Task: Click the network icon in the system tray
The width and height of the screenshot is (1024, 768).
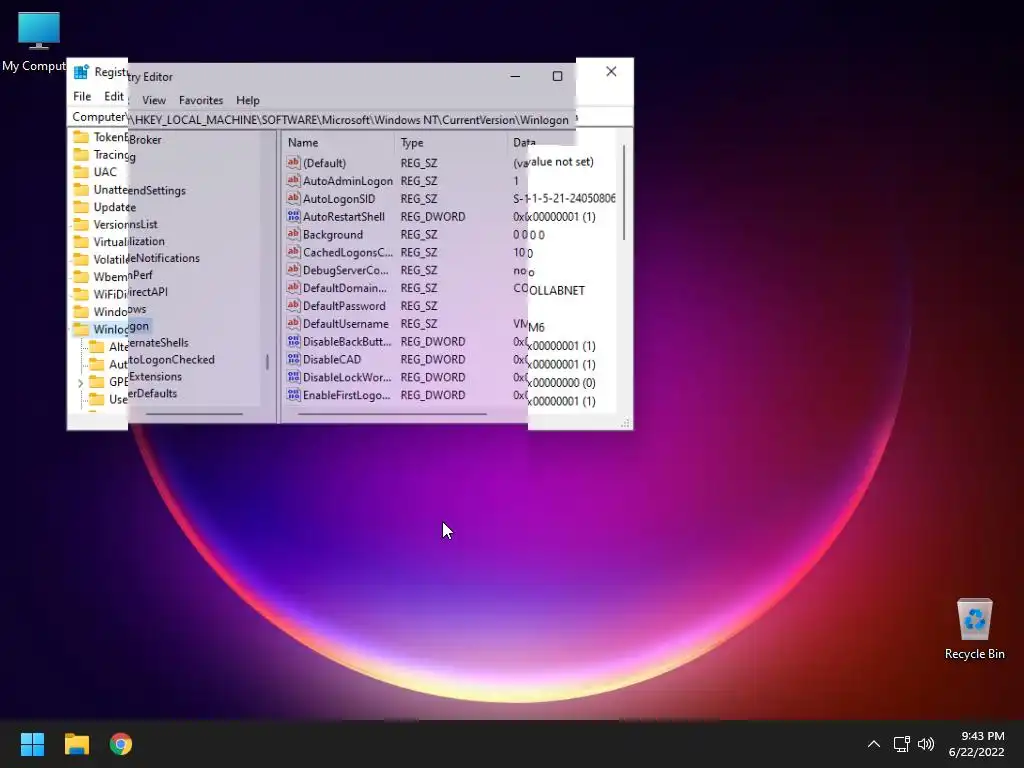Action: click(902, 744)
